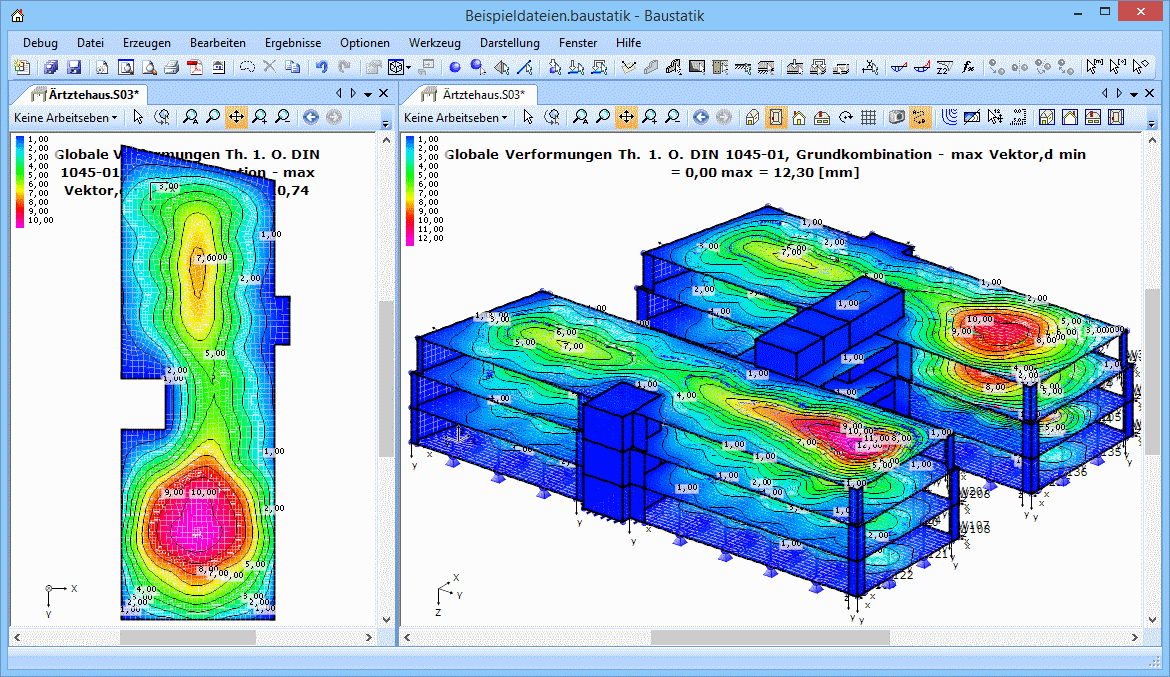Click the Undo arrow icon
1170x677 pixels.
pyautogui.click(x=321, y=68)
